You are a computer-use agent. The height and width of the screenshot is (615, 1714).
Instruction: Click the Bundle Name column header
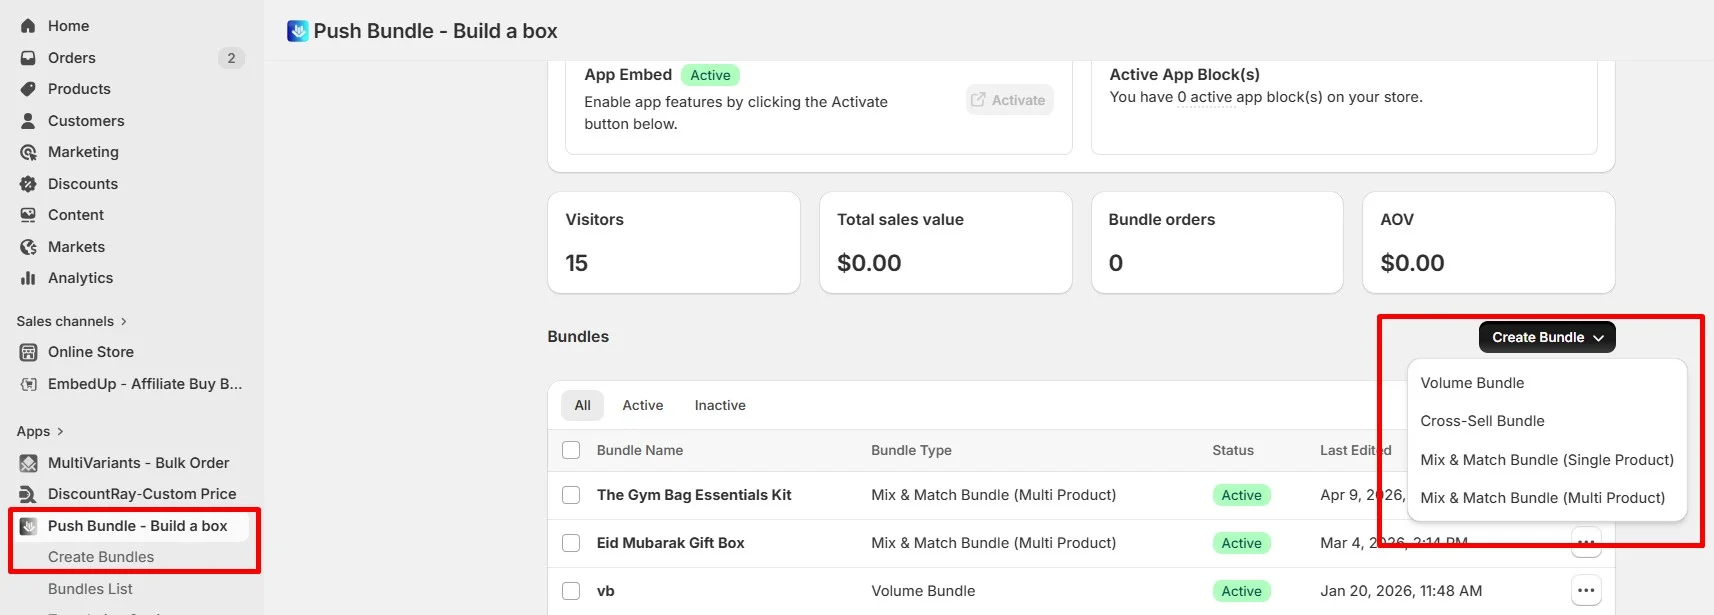tap(640, 450)
